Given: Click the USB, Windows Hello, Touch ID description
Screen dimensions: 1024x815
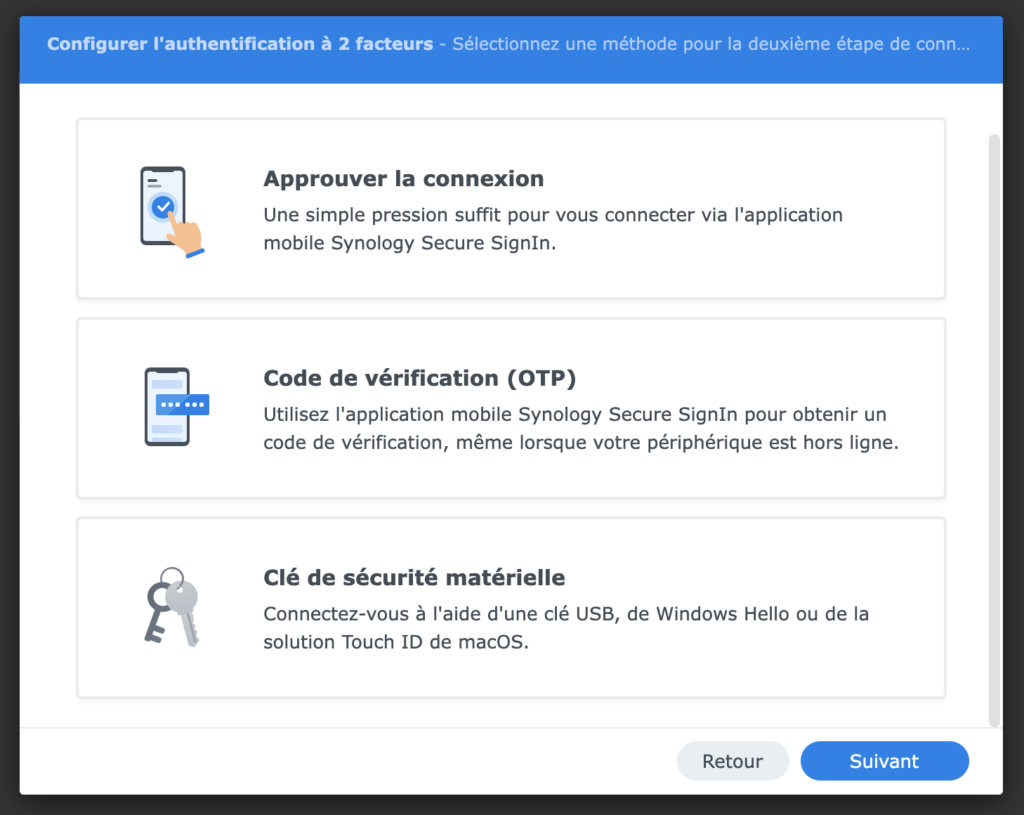Looking at the screenshot, I should point(566,628).
